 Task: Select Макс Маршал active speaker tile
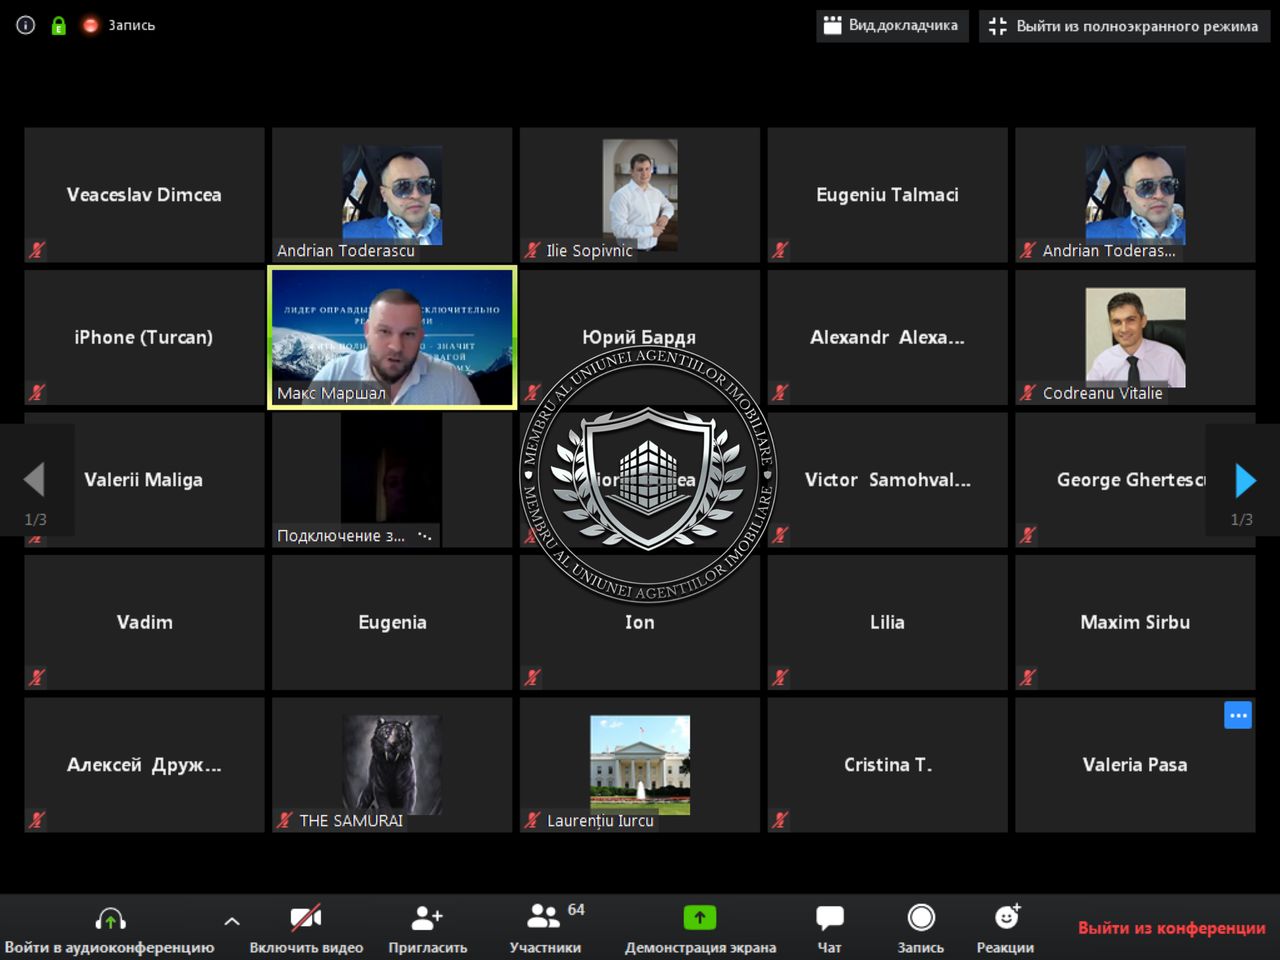point(392,337)
